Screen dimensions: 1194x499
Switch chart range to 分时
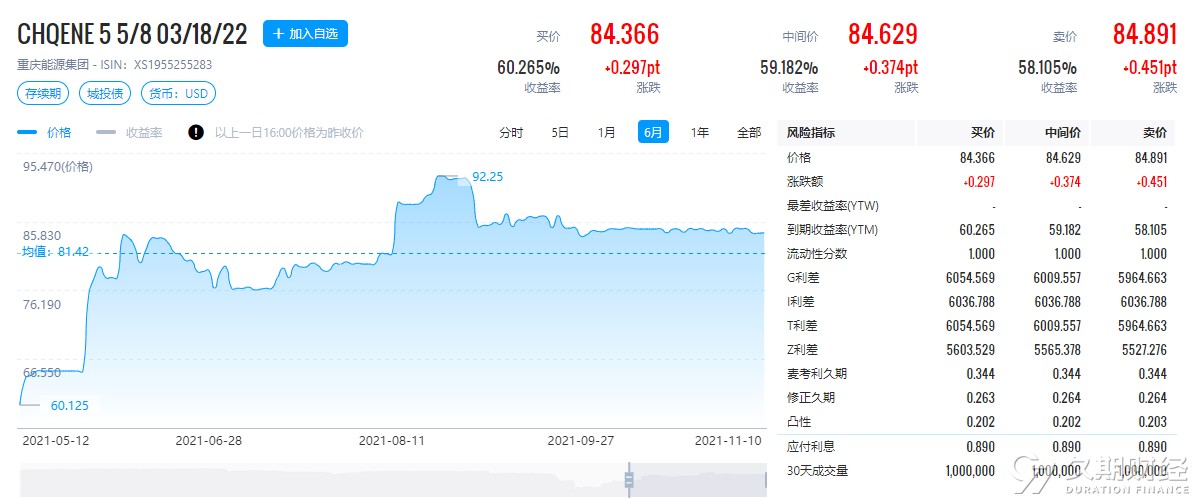coord(512,133)
